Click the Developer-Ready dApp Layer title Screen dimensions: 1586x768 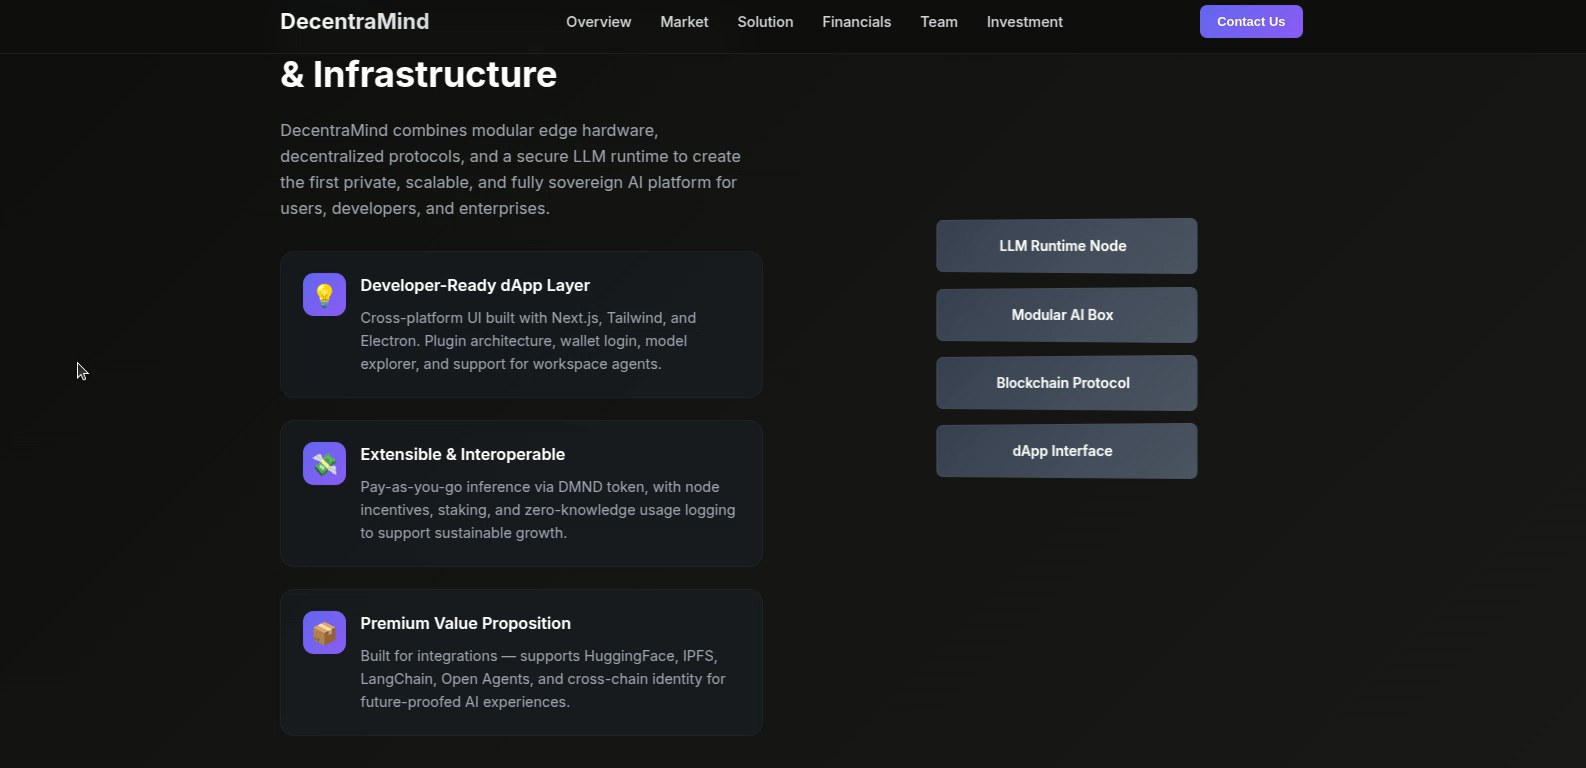tap(475, 286)
